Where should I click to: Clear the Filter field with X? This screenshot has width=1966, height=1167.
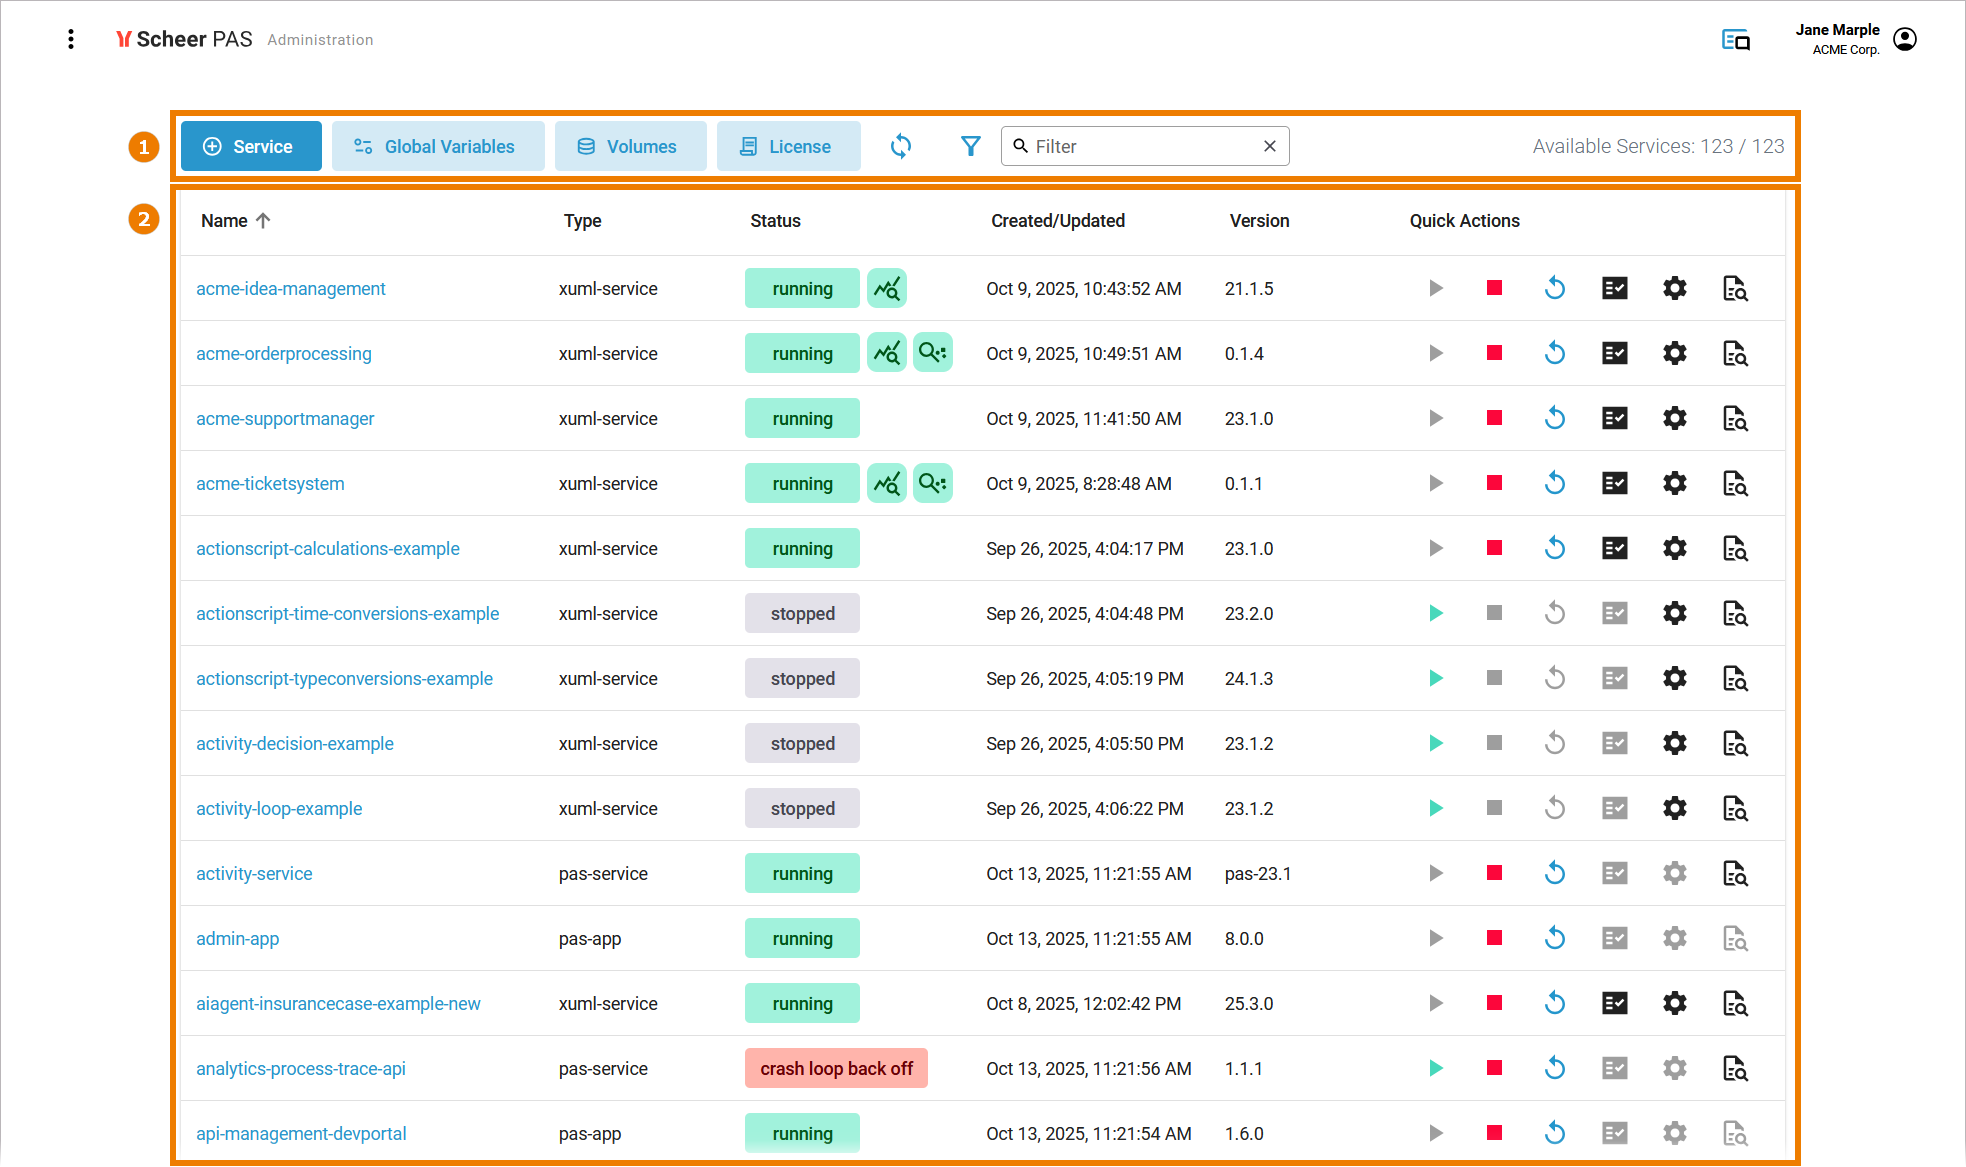pyautogui.click(x=1269, y=146)
